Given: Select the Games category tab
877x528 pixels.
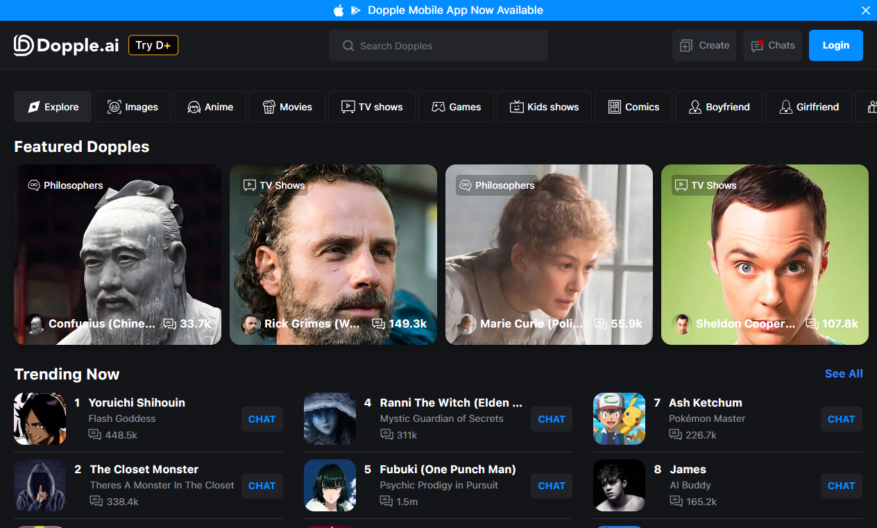Looking at the screenshot, I should [x=456, y=106].
